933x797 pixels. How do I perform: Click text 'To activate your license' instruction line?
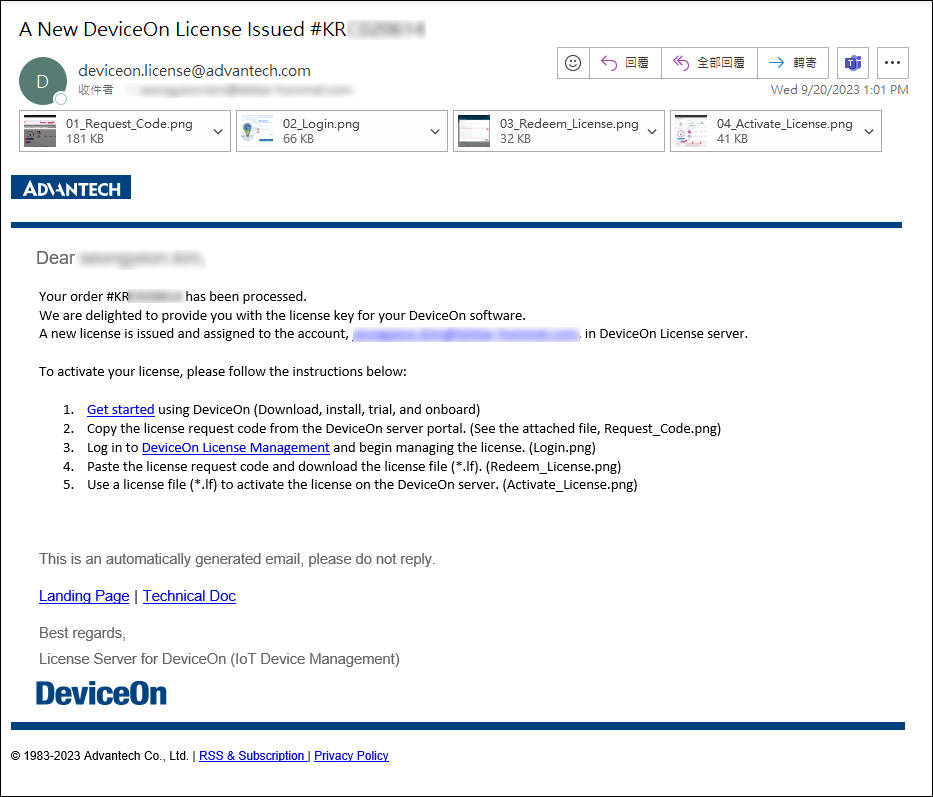point(223,371)
